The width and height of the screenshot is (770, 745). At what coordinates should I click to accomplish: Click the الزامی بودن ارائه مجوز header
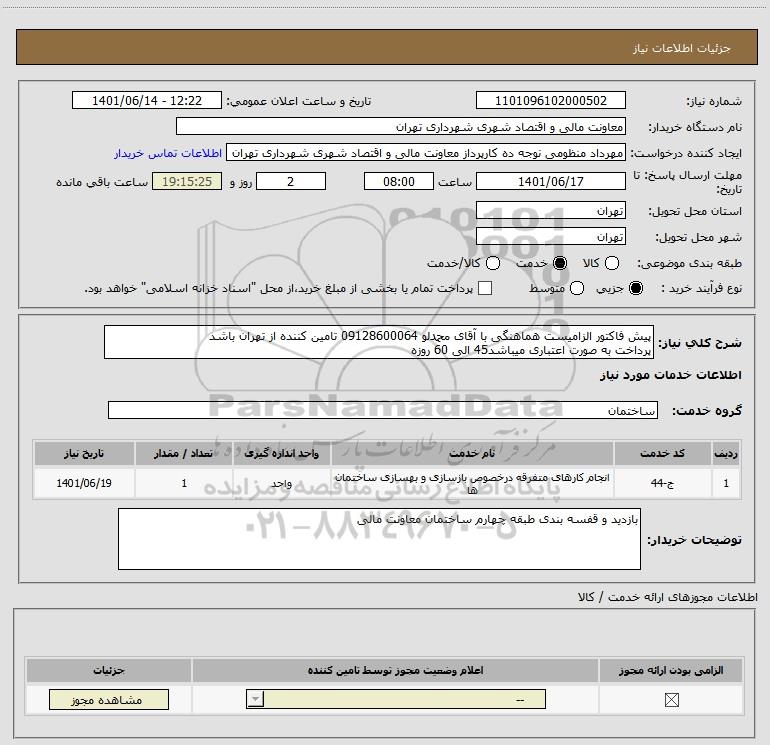coord(671,670)
